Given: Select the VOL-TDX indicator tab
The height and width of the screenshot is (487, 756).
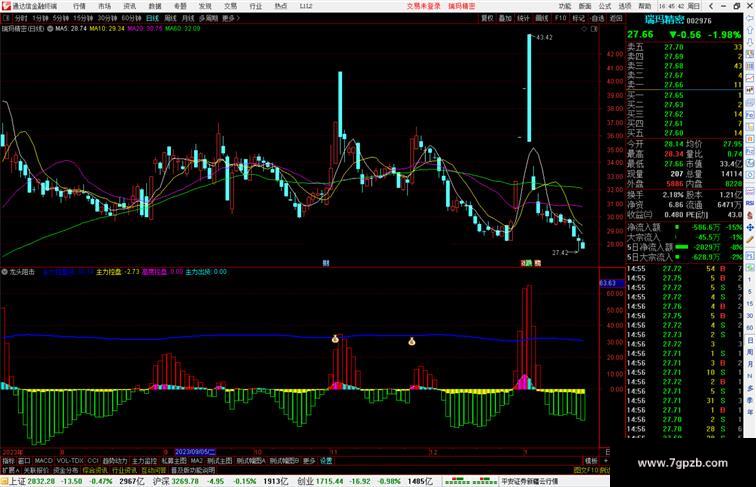Looking at the screenshot, I should click(70, 461).
